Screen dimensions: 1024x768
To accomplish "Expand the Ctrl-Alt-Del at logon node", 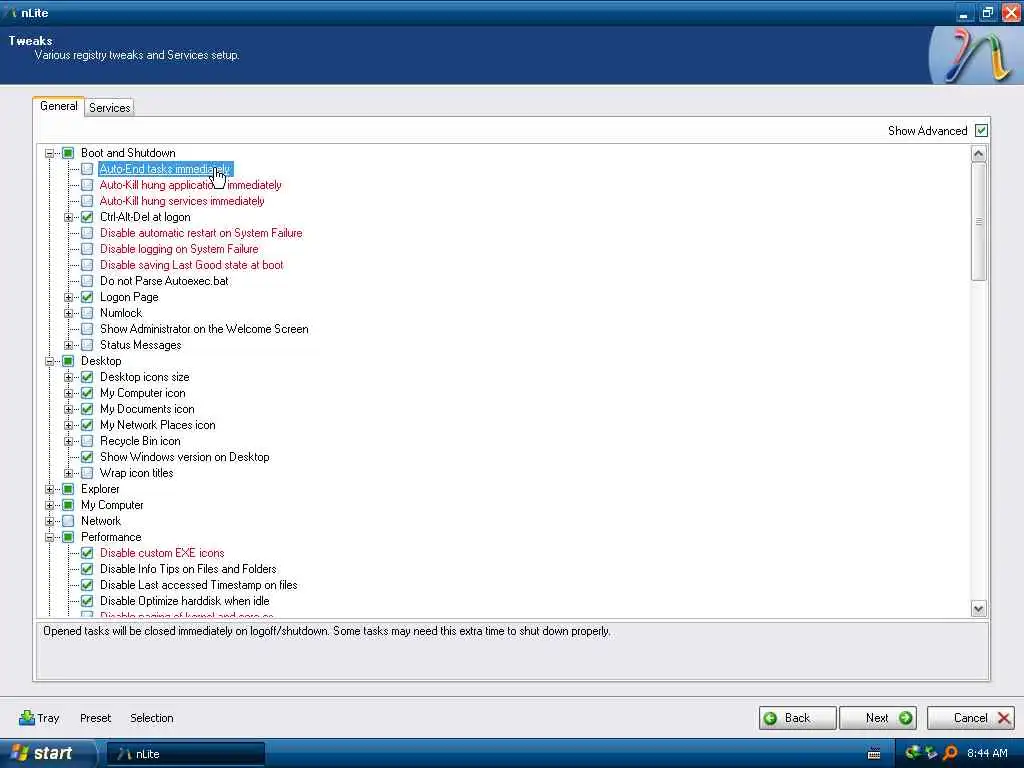I will (69, 217).
